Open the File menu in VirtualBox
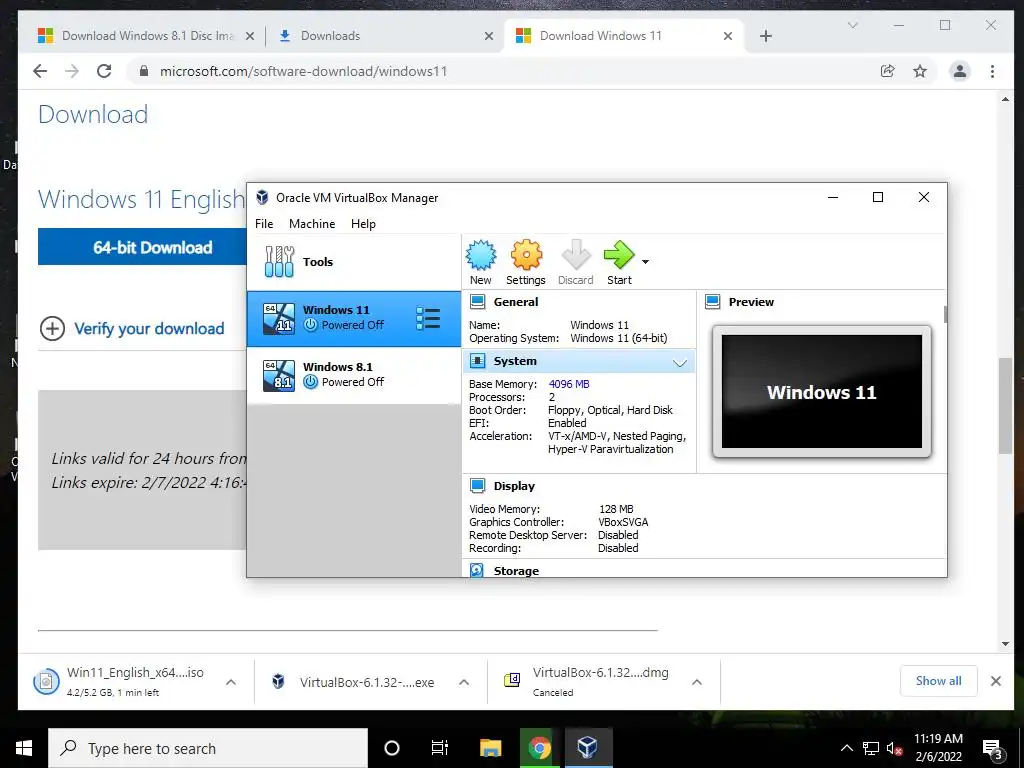Screen dimensions: 1024x768 pyautogui.click(x=264, y=224)
